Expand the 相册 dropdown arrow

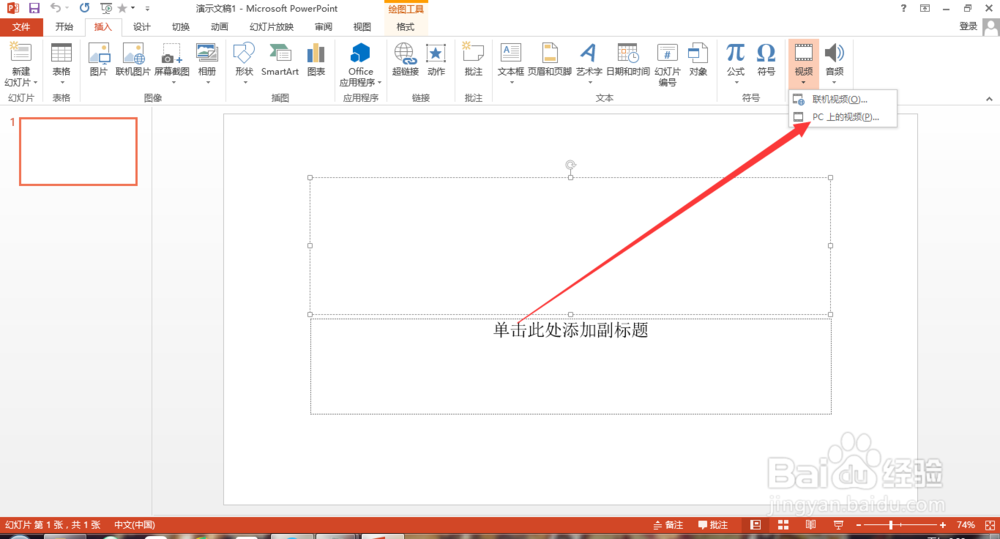208,82
